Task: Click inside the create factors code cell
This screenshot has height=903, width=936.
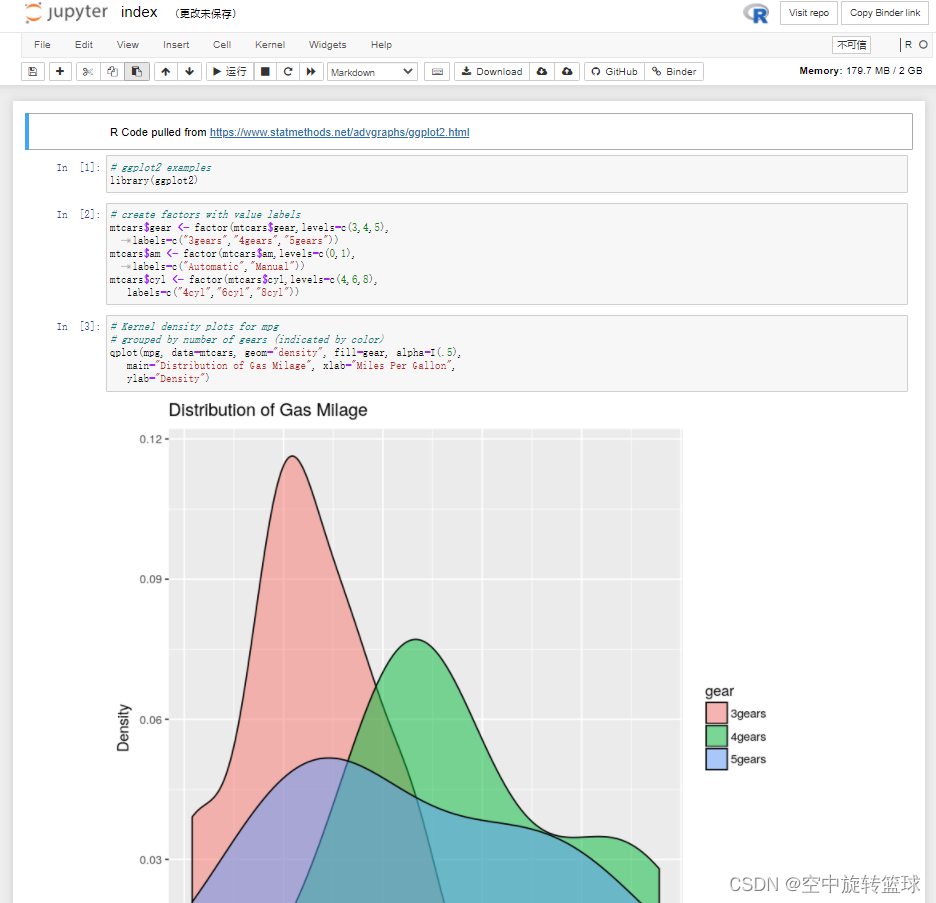Action: pos(506,254)
